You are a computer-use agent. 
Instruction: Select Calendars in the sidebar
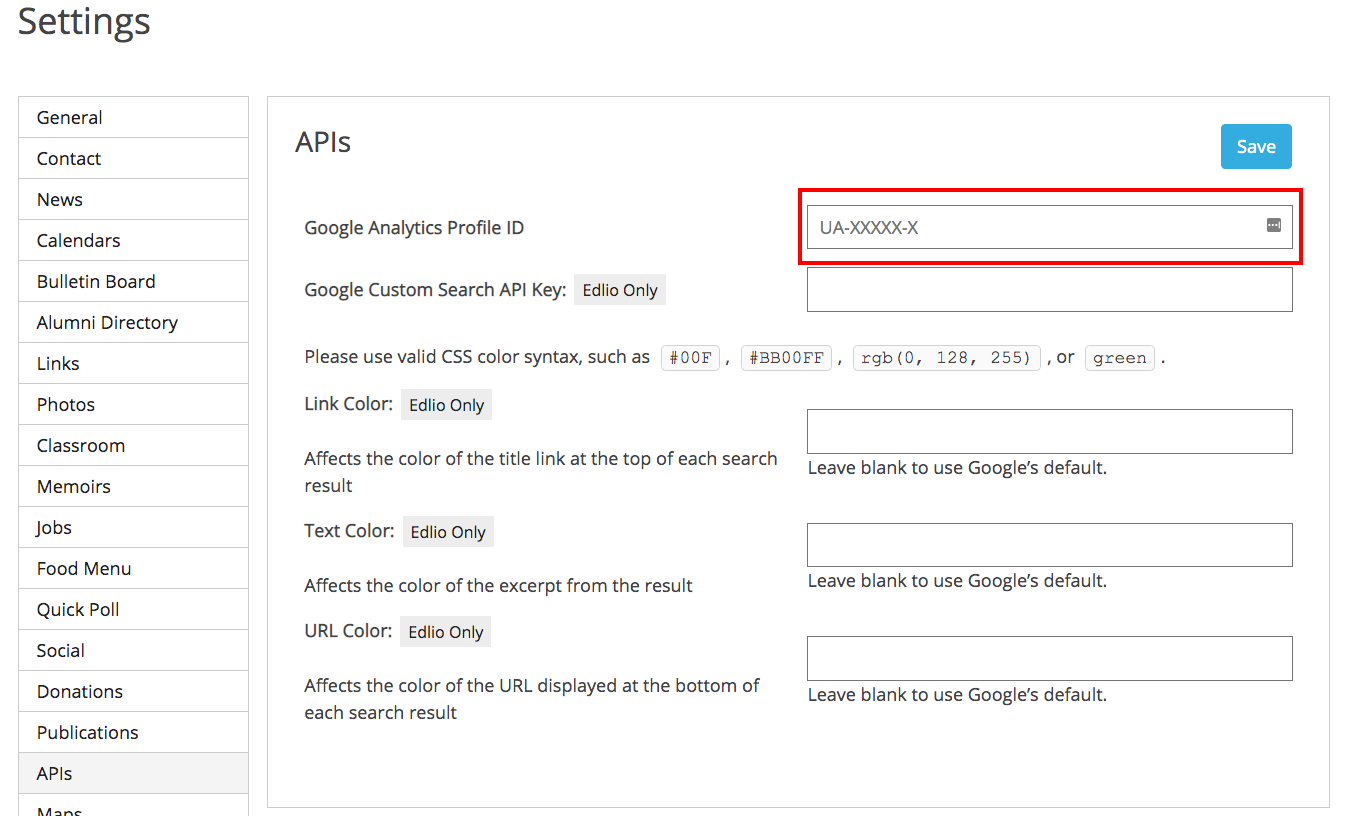133,241
